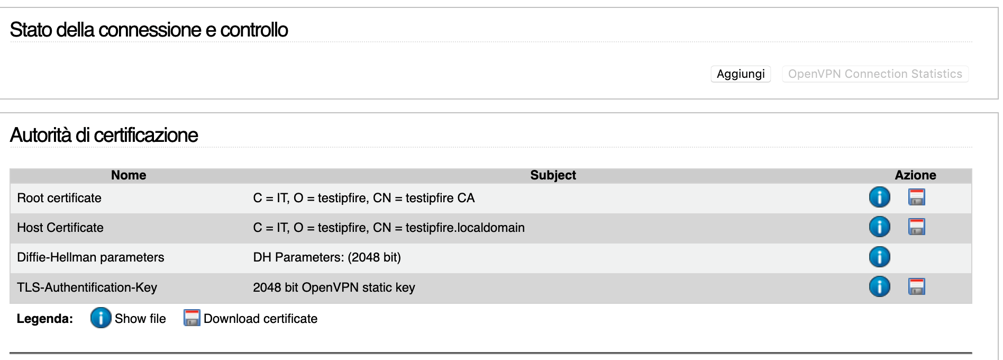This screenshot has height=360, width=1003.
Task: Click the Aggiungi button
Action: 741,74
